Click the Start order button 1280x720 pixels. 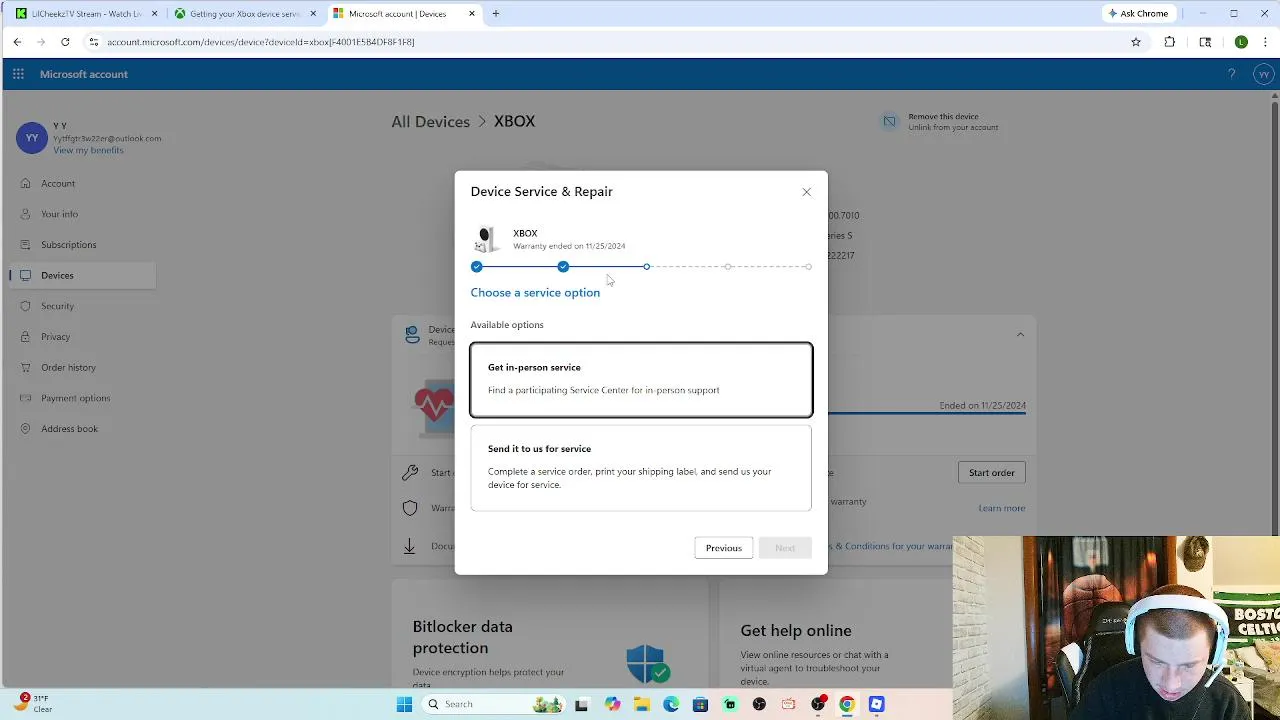coord(991,473)
